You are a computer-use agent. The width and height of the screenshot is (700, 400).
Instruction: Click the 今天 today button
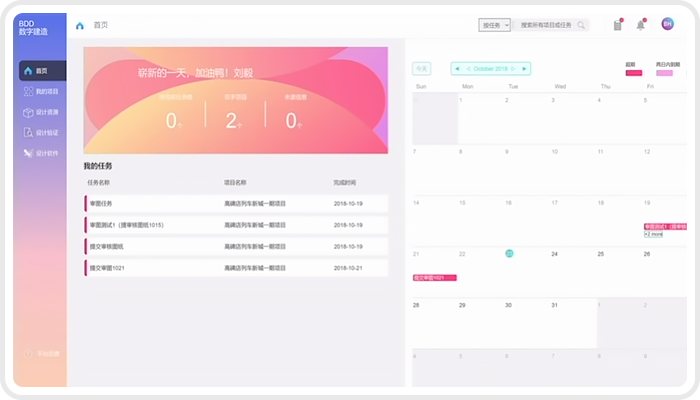click(422, 69)
